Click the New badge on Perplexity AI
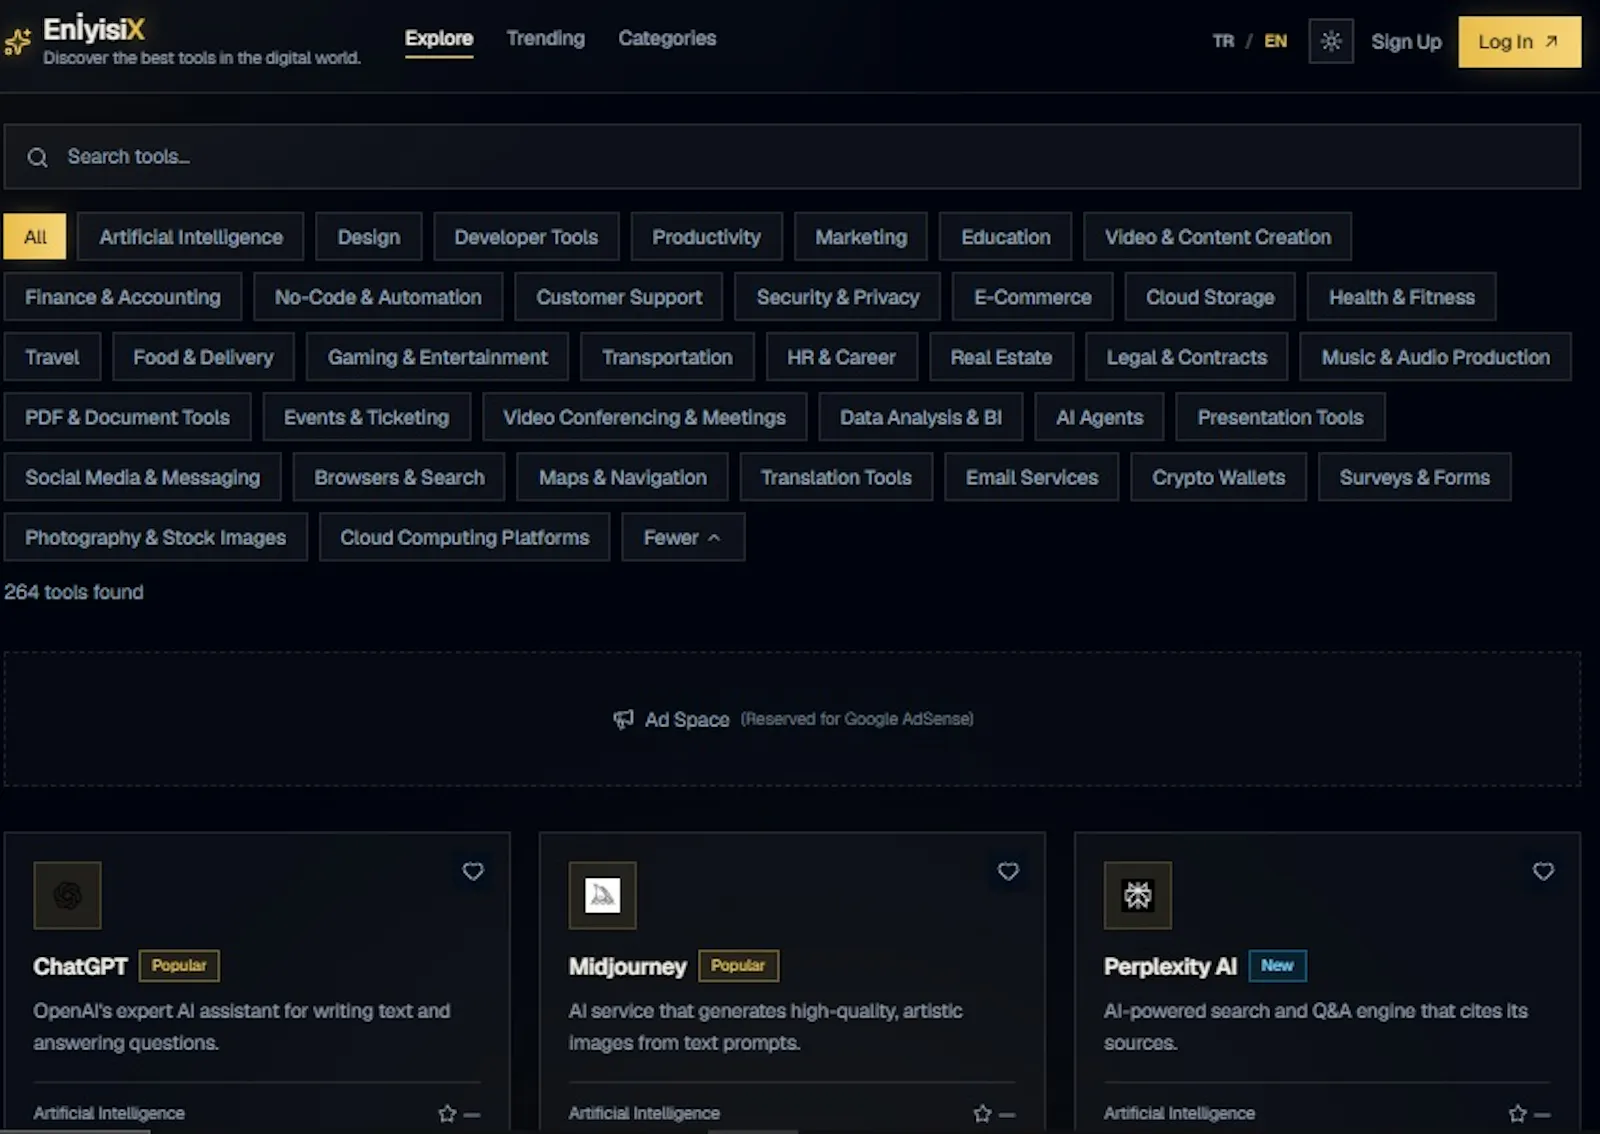1600x1134 pixels. click(1277, 965)
